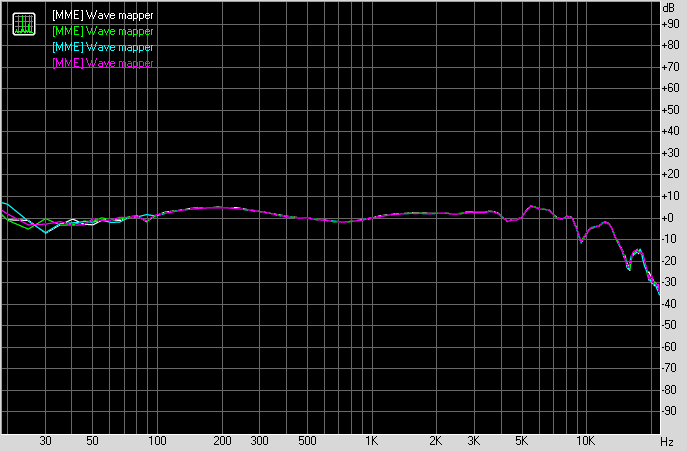This screenshot has width=687, height=451.
Task: Click the +20 dB axis label
Action: (x=671, y=174)
